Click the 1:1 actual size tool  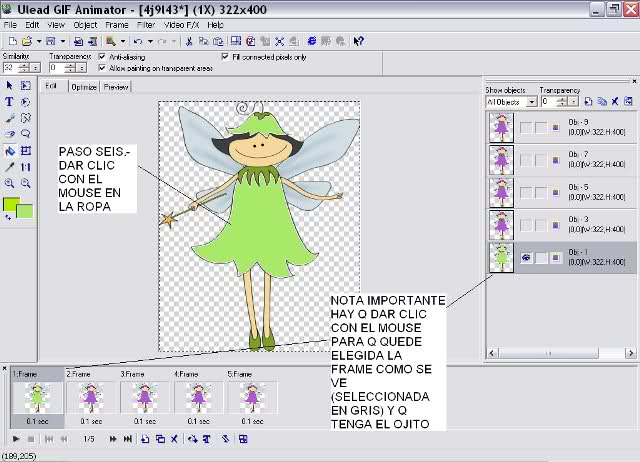tap(26, 167)
